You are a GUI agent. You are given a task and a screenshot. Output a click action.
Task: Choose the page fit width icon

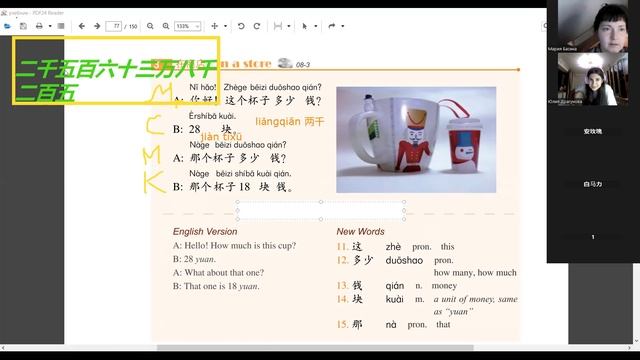[x=278, y=26]
